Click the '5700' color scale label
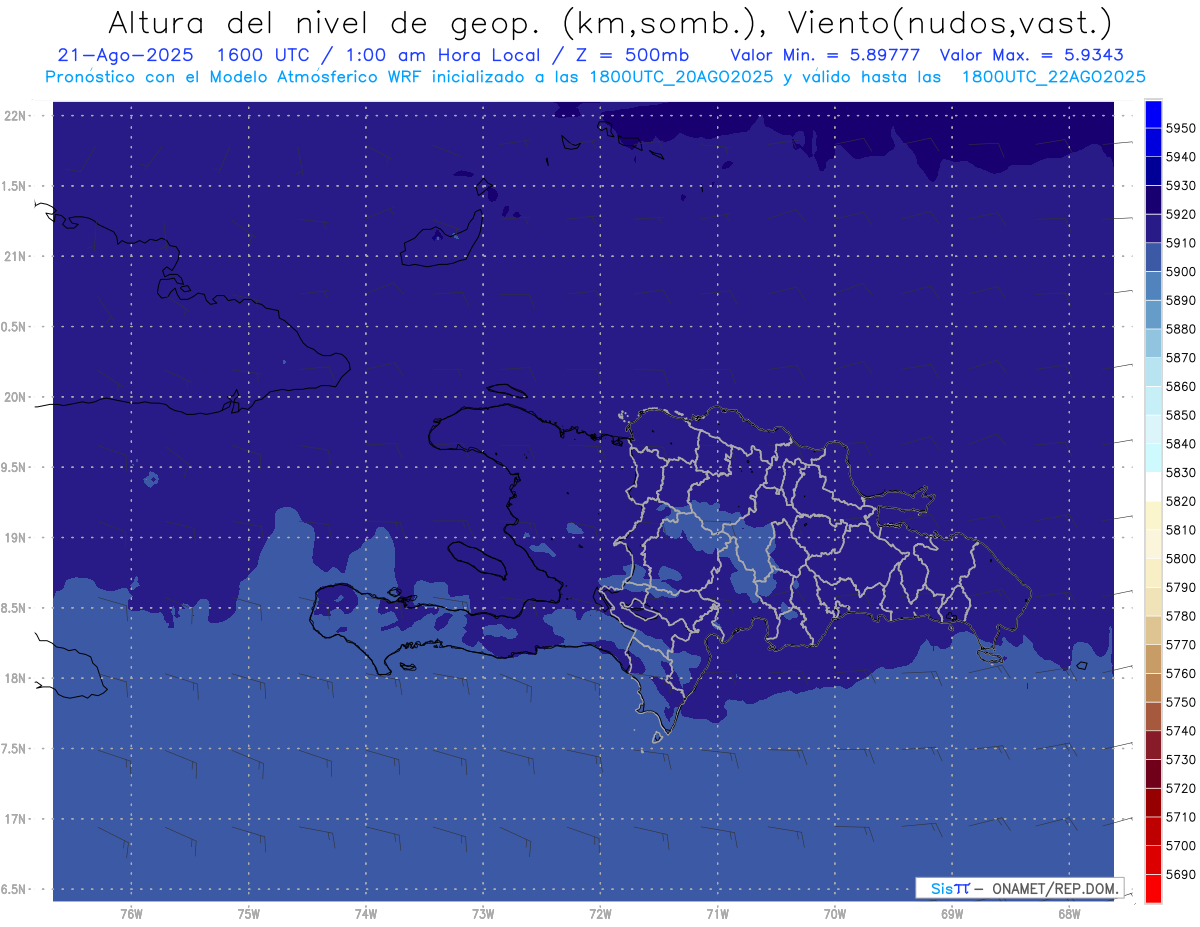Viewport: 1200px width, 927px height. [x=1181, y=845]
